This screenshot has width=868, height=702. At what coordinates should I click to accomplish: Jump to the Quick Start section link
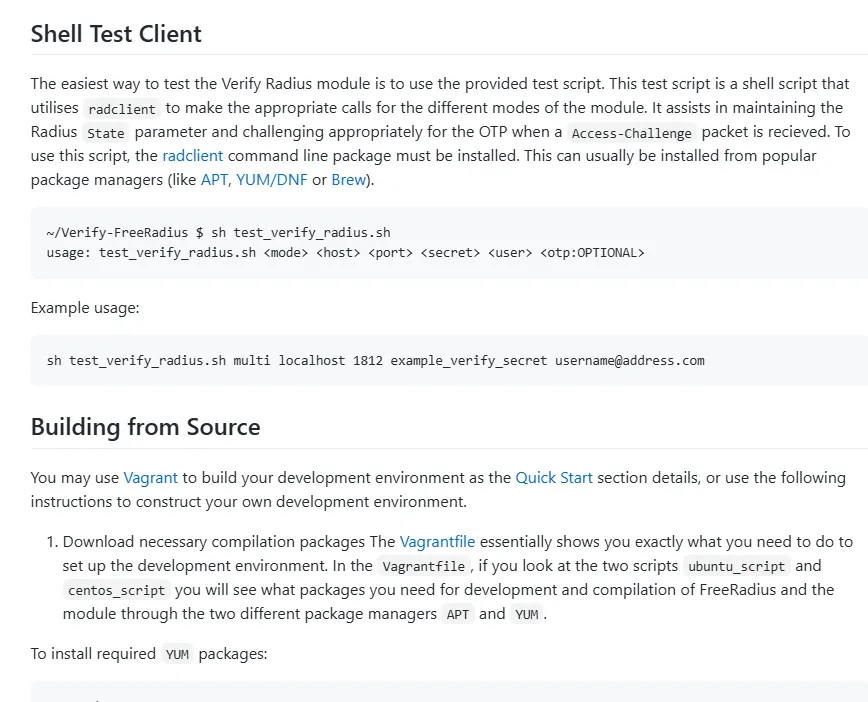tap(554, 478)
